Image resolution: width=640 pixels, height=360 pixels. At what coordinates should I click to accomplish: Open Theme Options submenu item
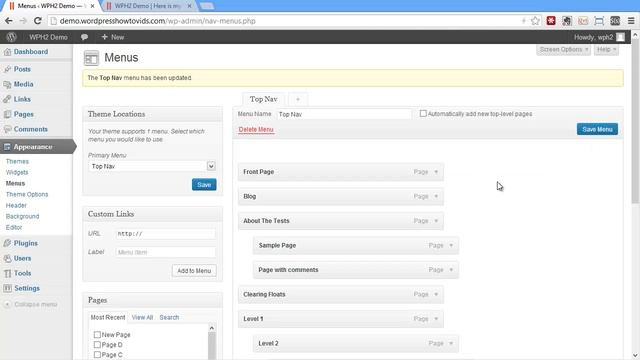coord(27,194)
